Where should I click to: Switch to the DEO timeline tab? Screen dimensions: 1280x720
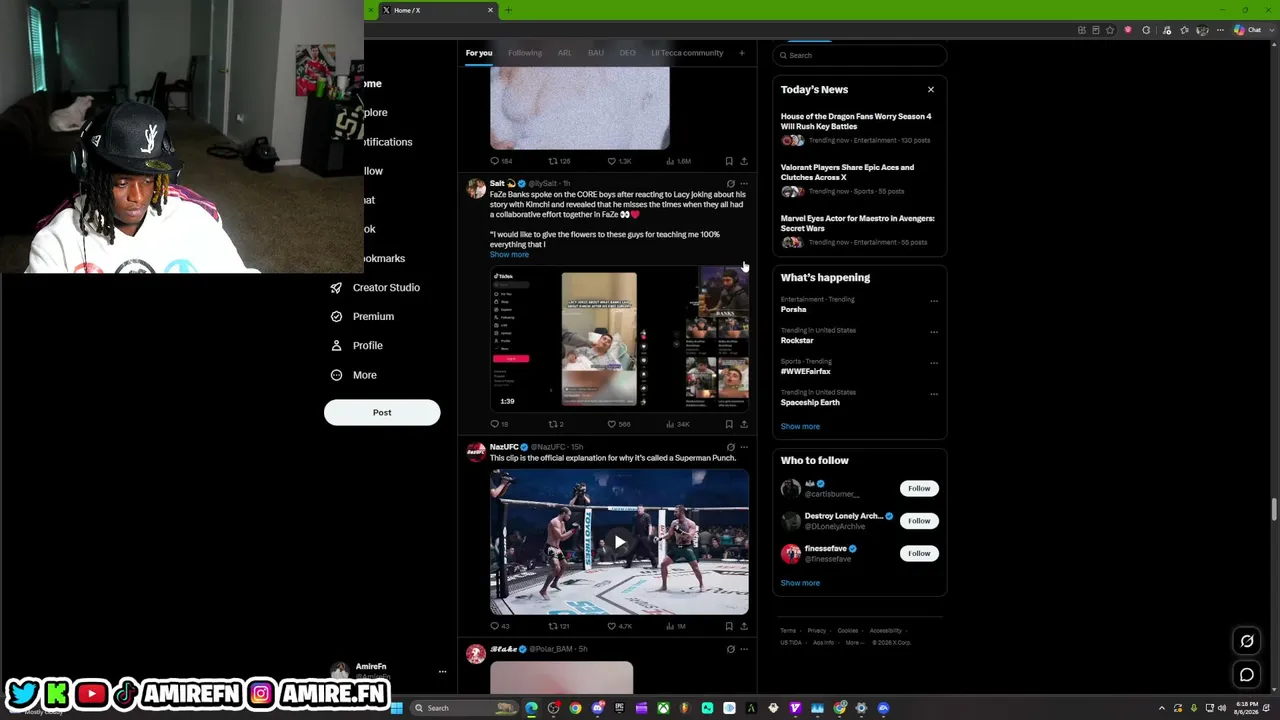627,53
